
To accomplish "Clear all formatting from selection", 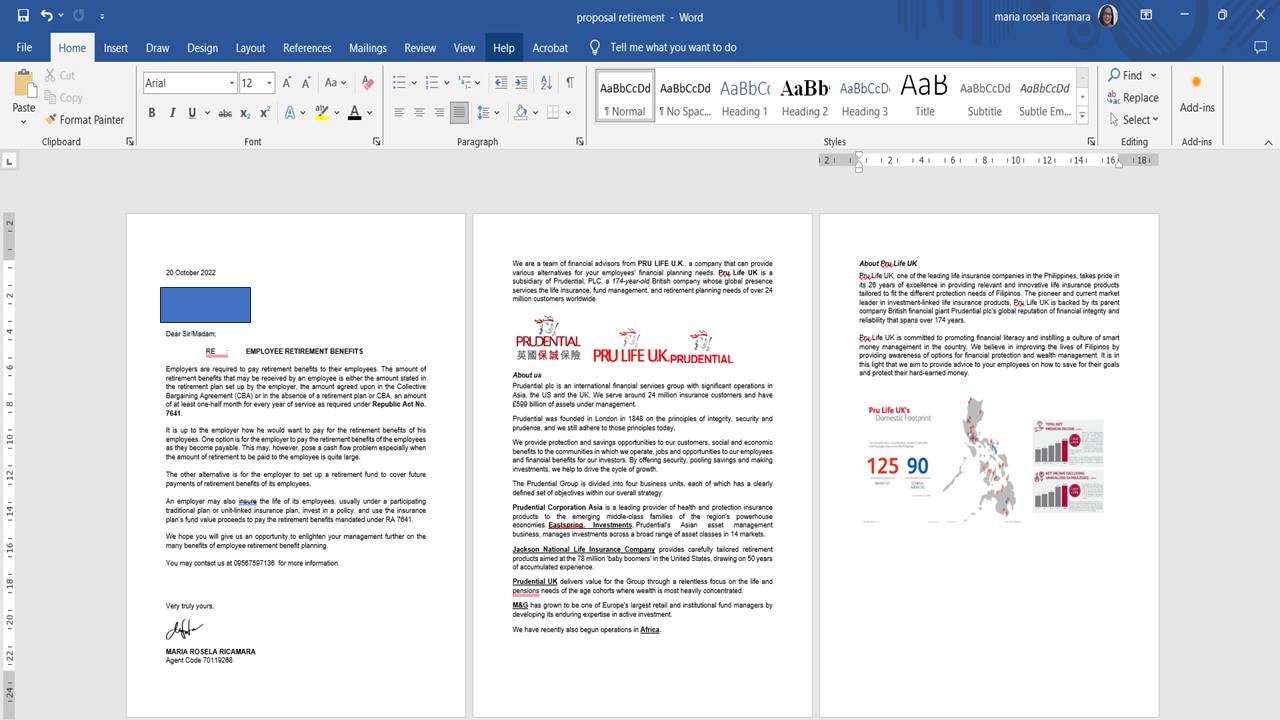I will [367, 83].
